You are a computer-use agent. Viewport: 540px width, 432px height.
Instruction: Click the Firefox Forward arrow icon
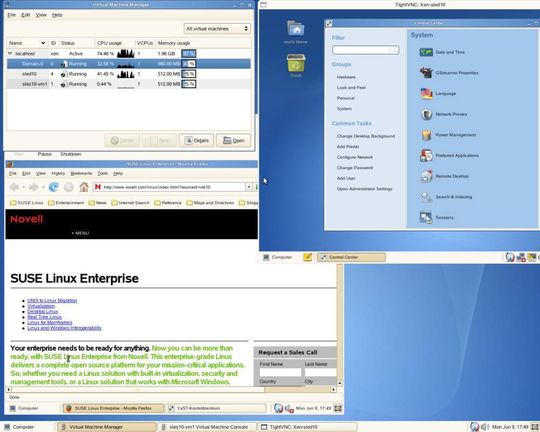[33, 187]
